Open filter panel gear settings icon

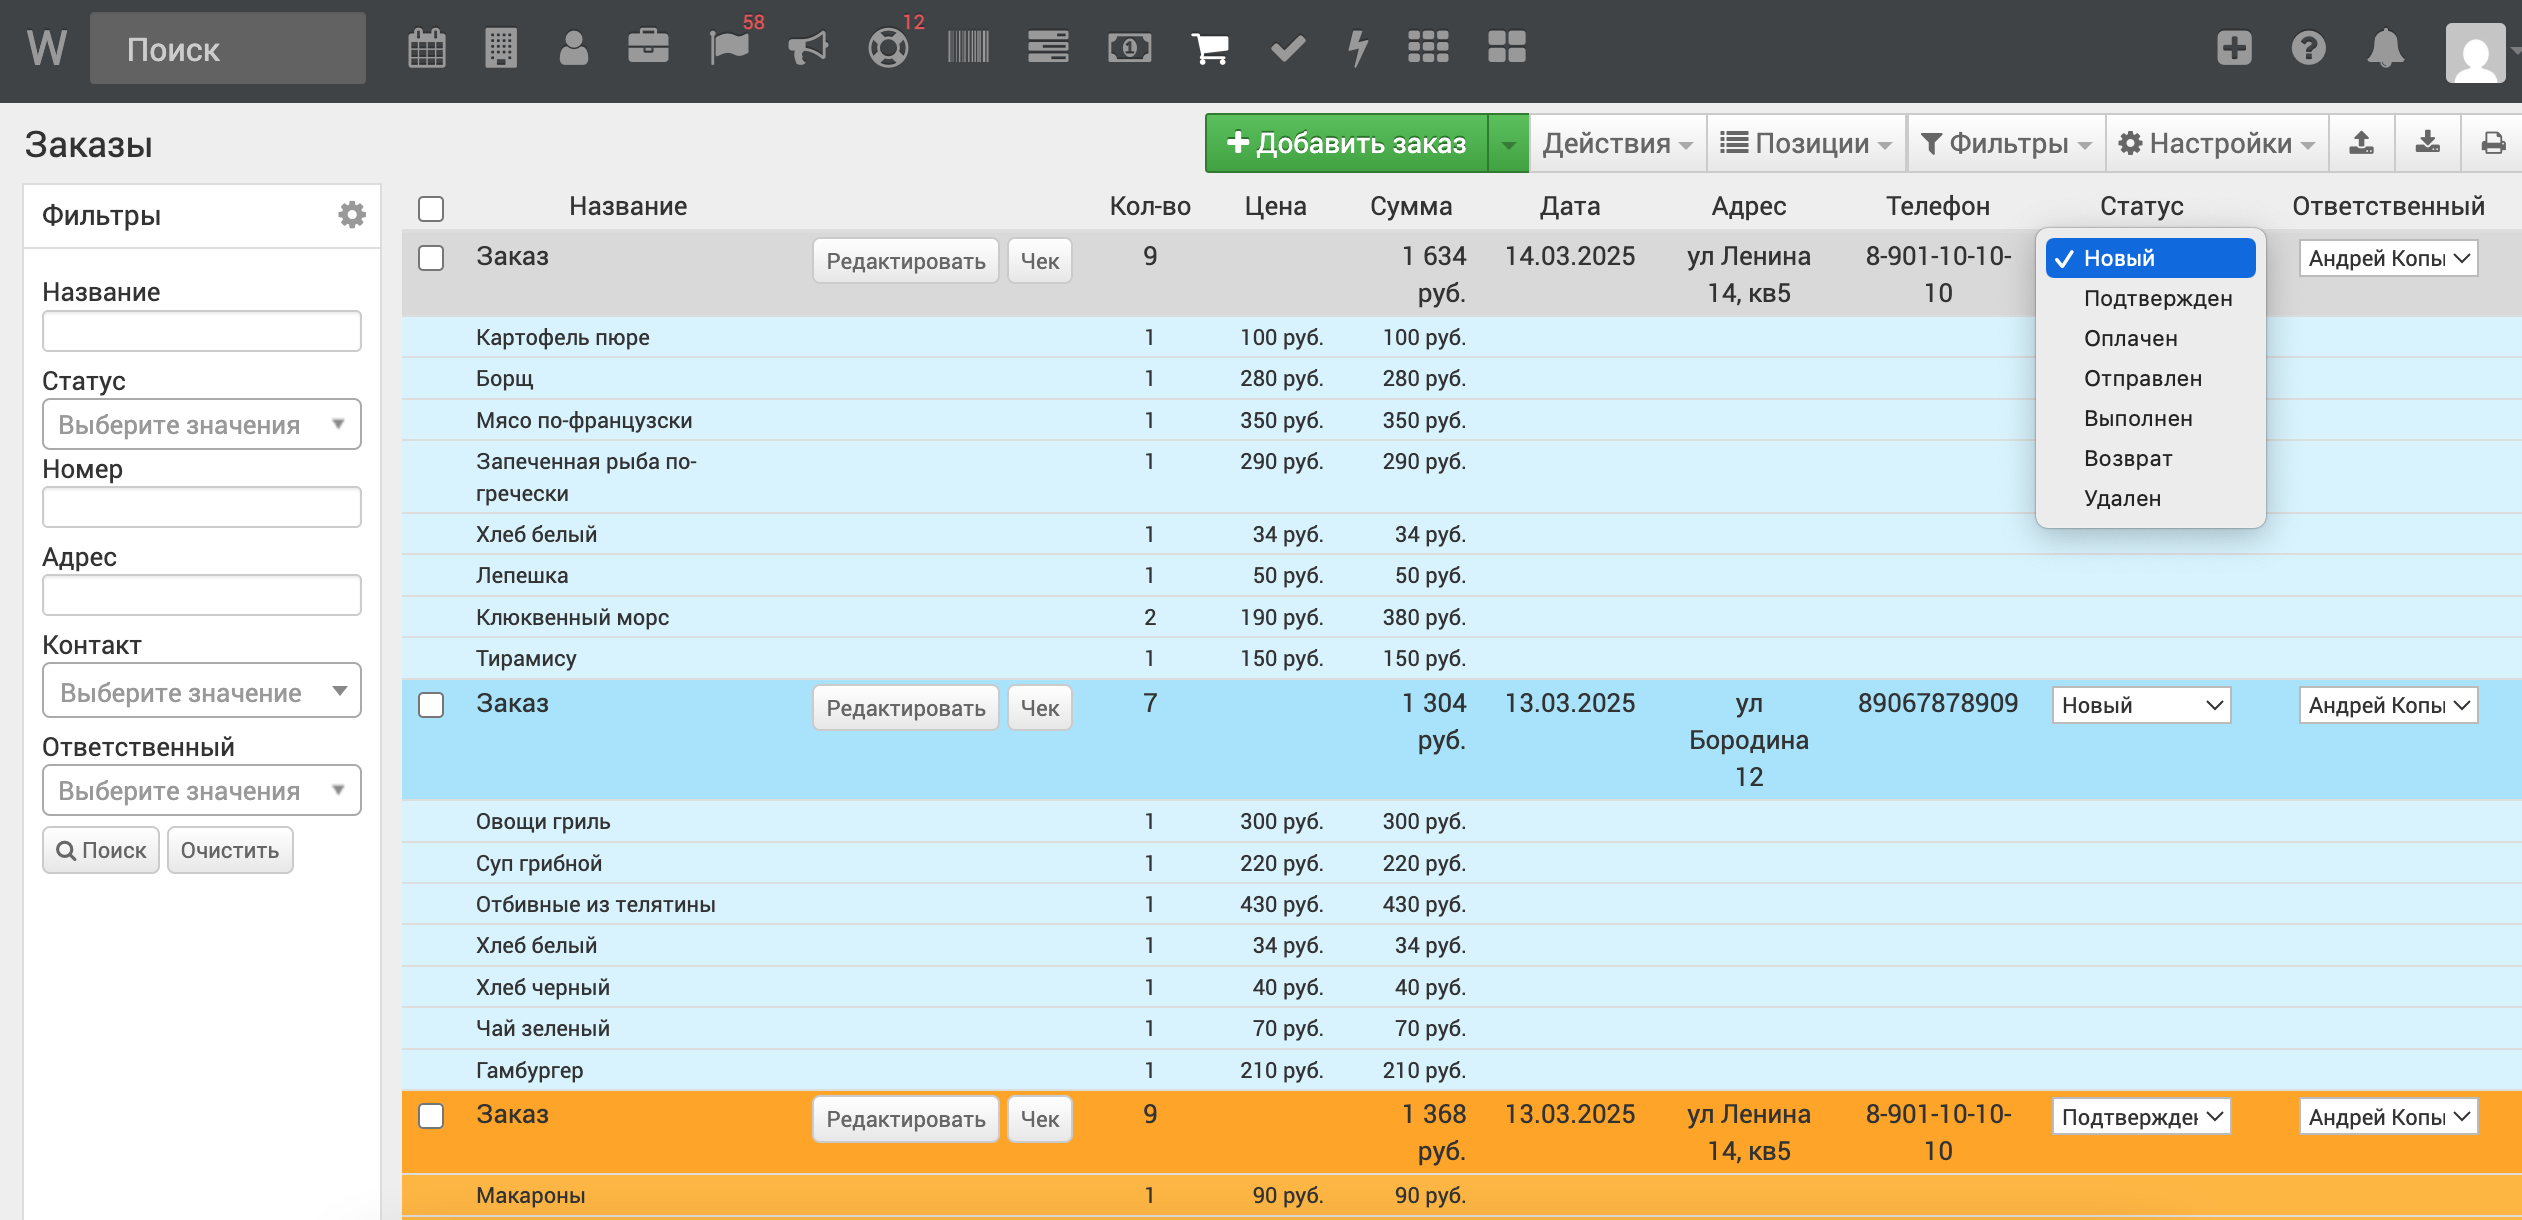pos(351,215)
